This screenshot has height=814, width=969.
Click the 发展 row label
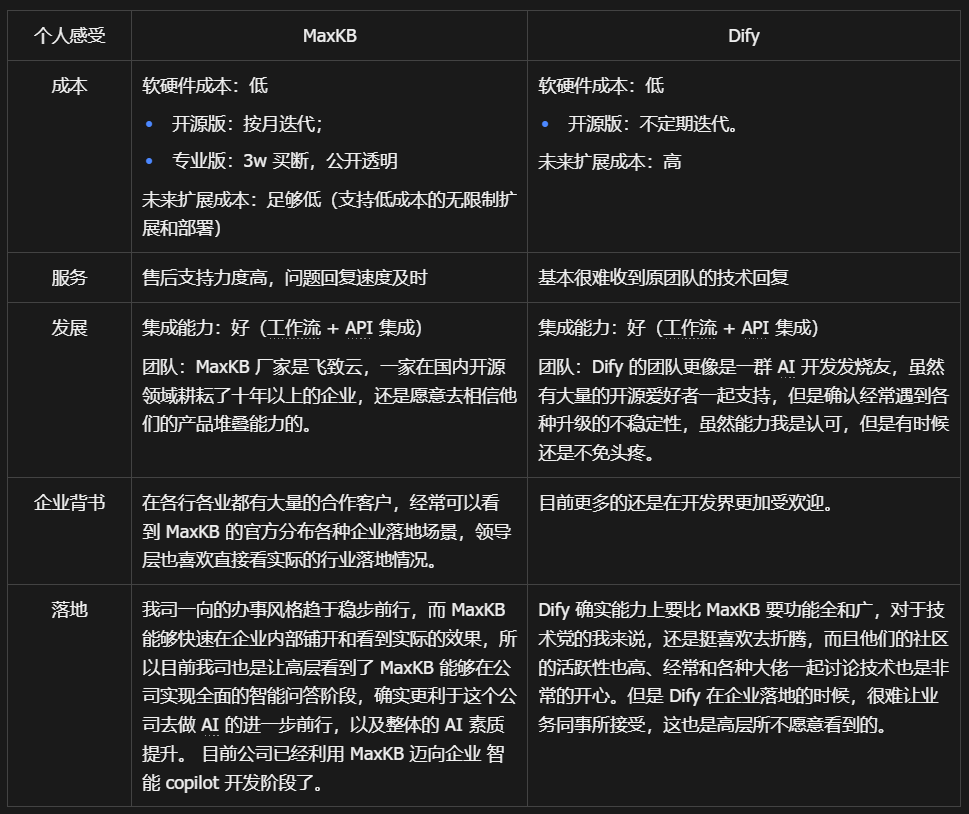click(69, 328)
